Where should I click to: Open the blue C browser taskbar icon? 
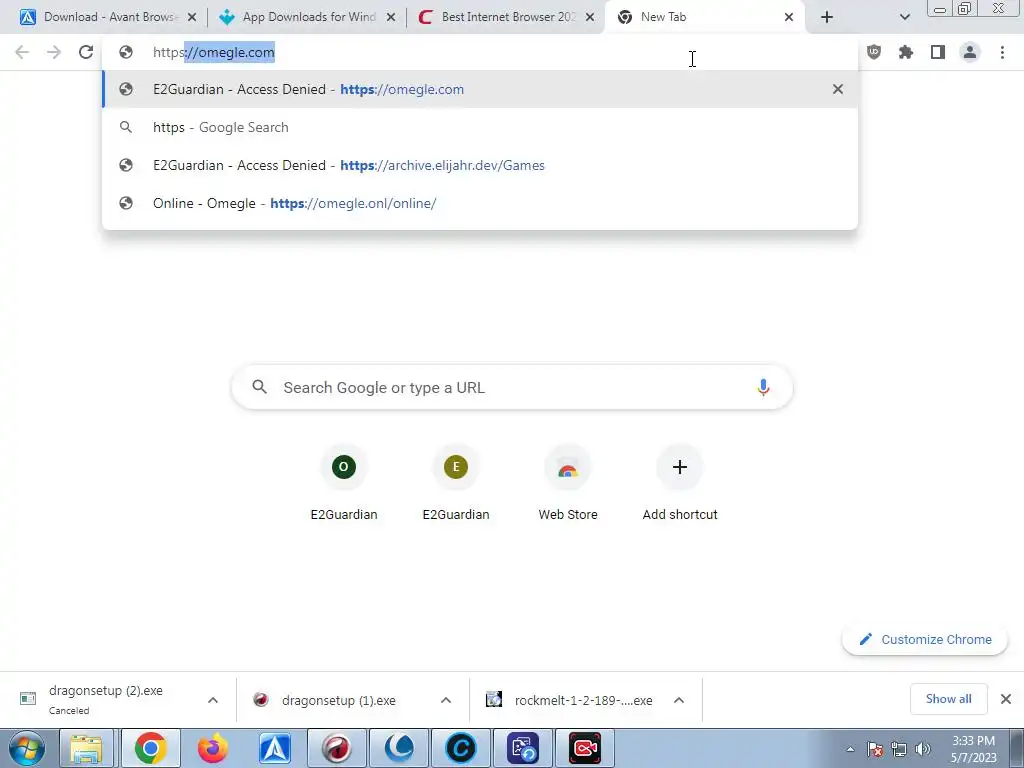pyautogui.click(x=461, y=748)
